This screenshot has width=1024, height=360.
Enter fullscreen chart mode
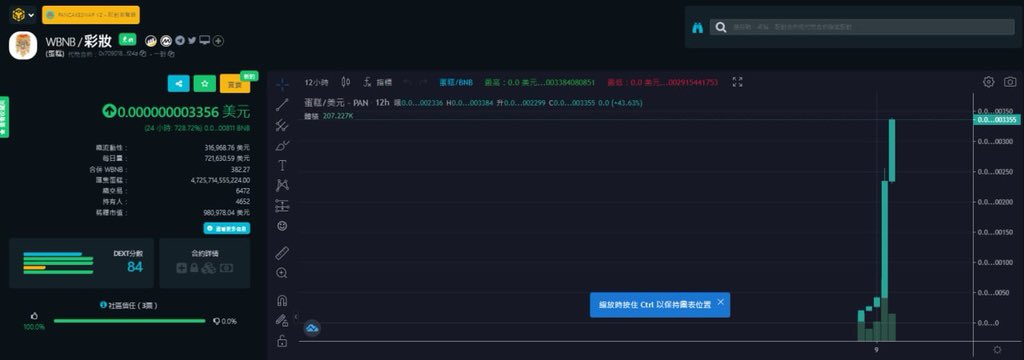tap(737, 82)
